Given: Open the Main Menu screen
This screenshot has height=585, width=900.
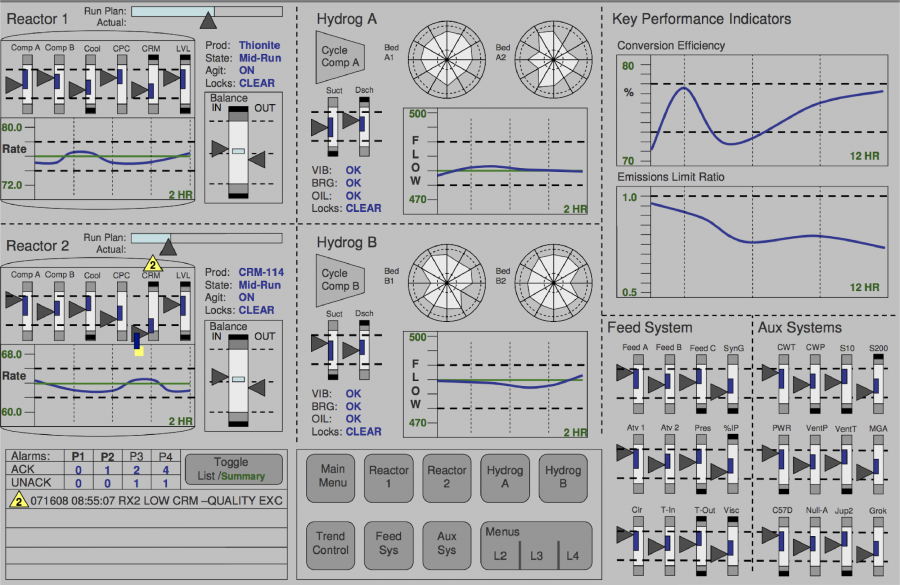Looking at the screenshot, I should [330, 478].
